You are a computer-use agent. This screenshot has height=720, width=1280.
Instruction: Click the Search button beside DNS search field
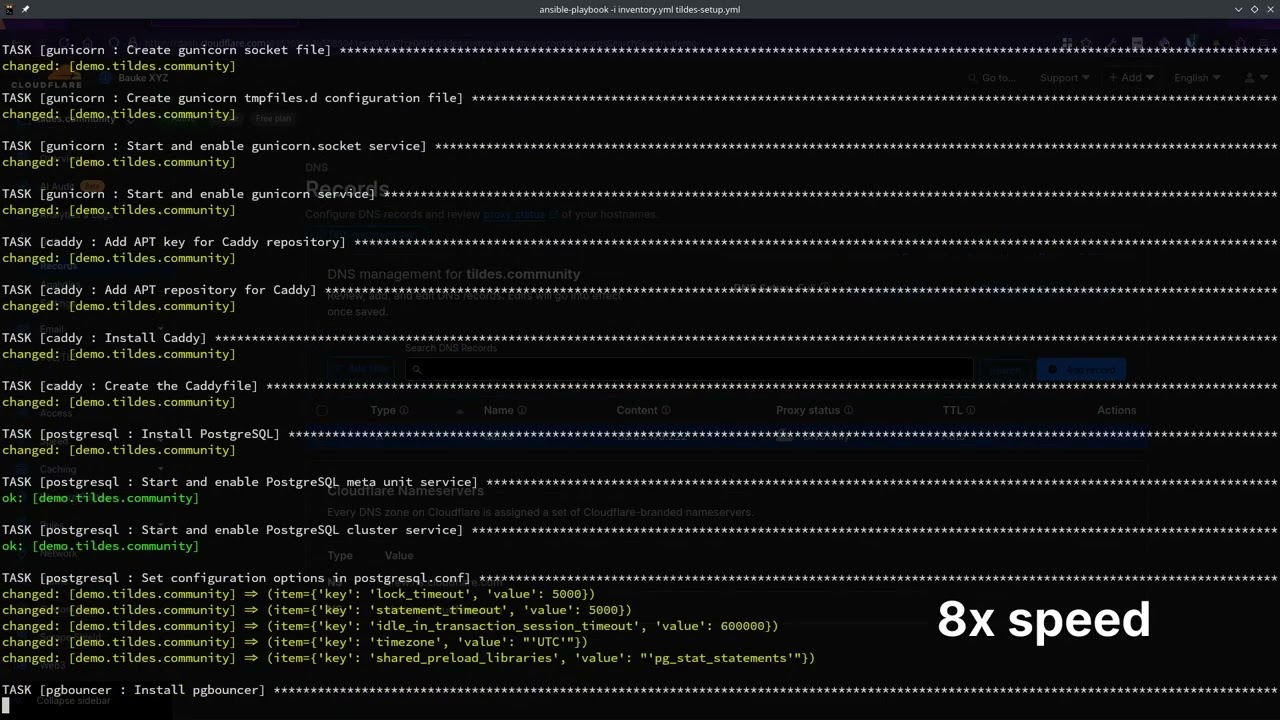(x=1005, y=369)
